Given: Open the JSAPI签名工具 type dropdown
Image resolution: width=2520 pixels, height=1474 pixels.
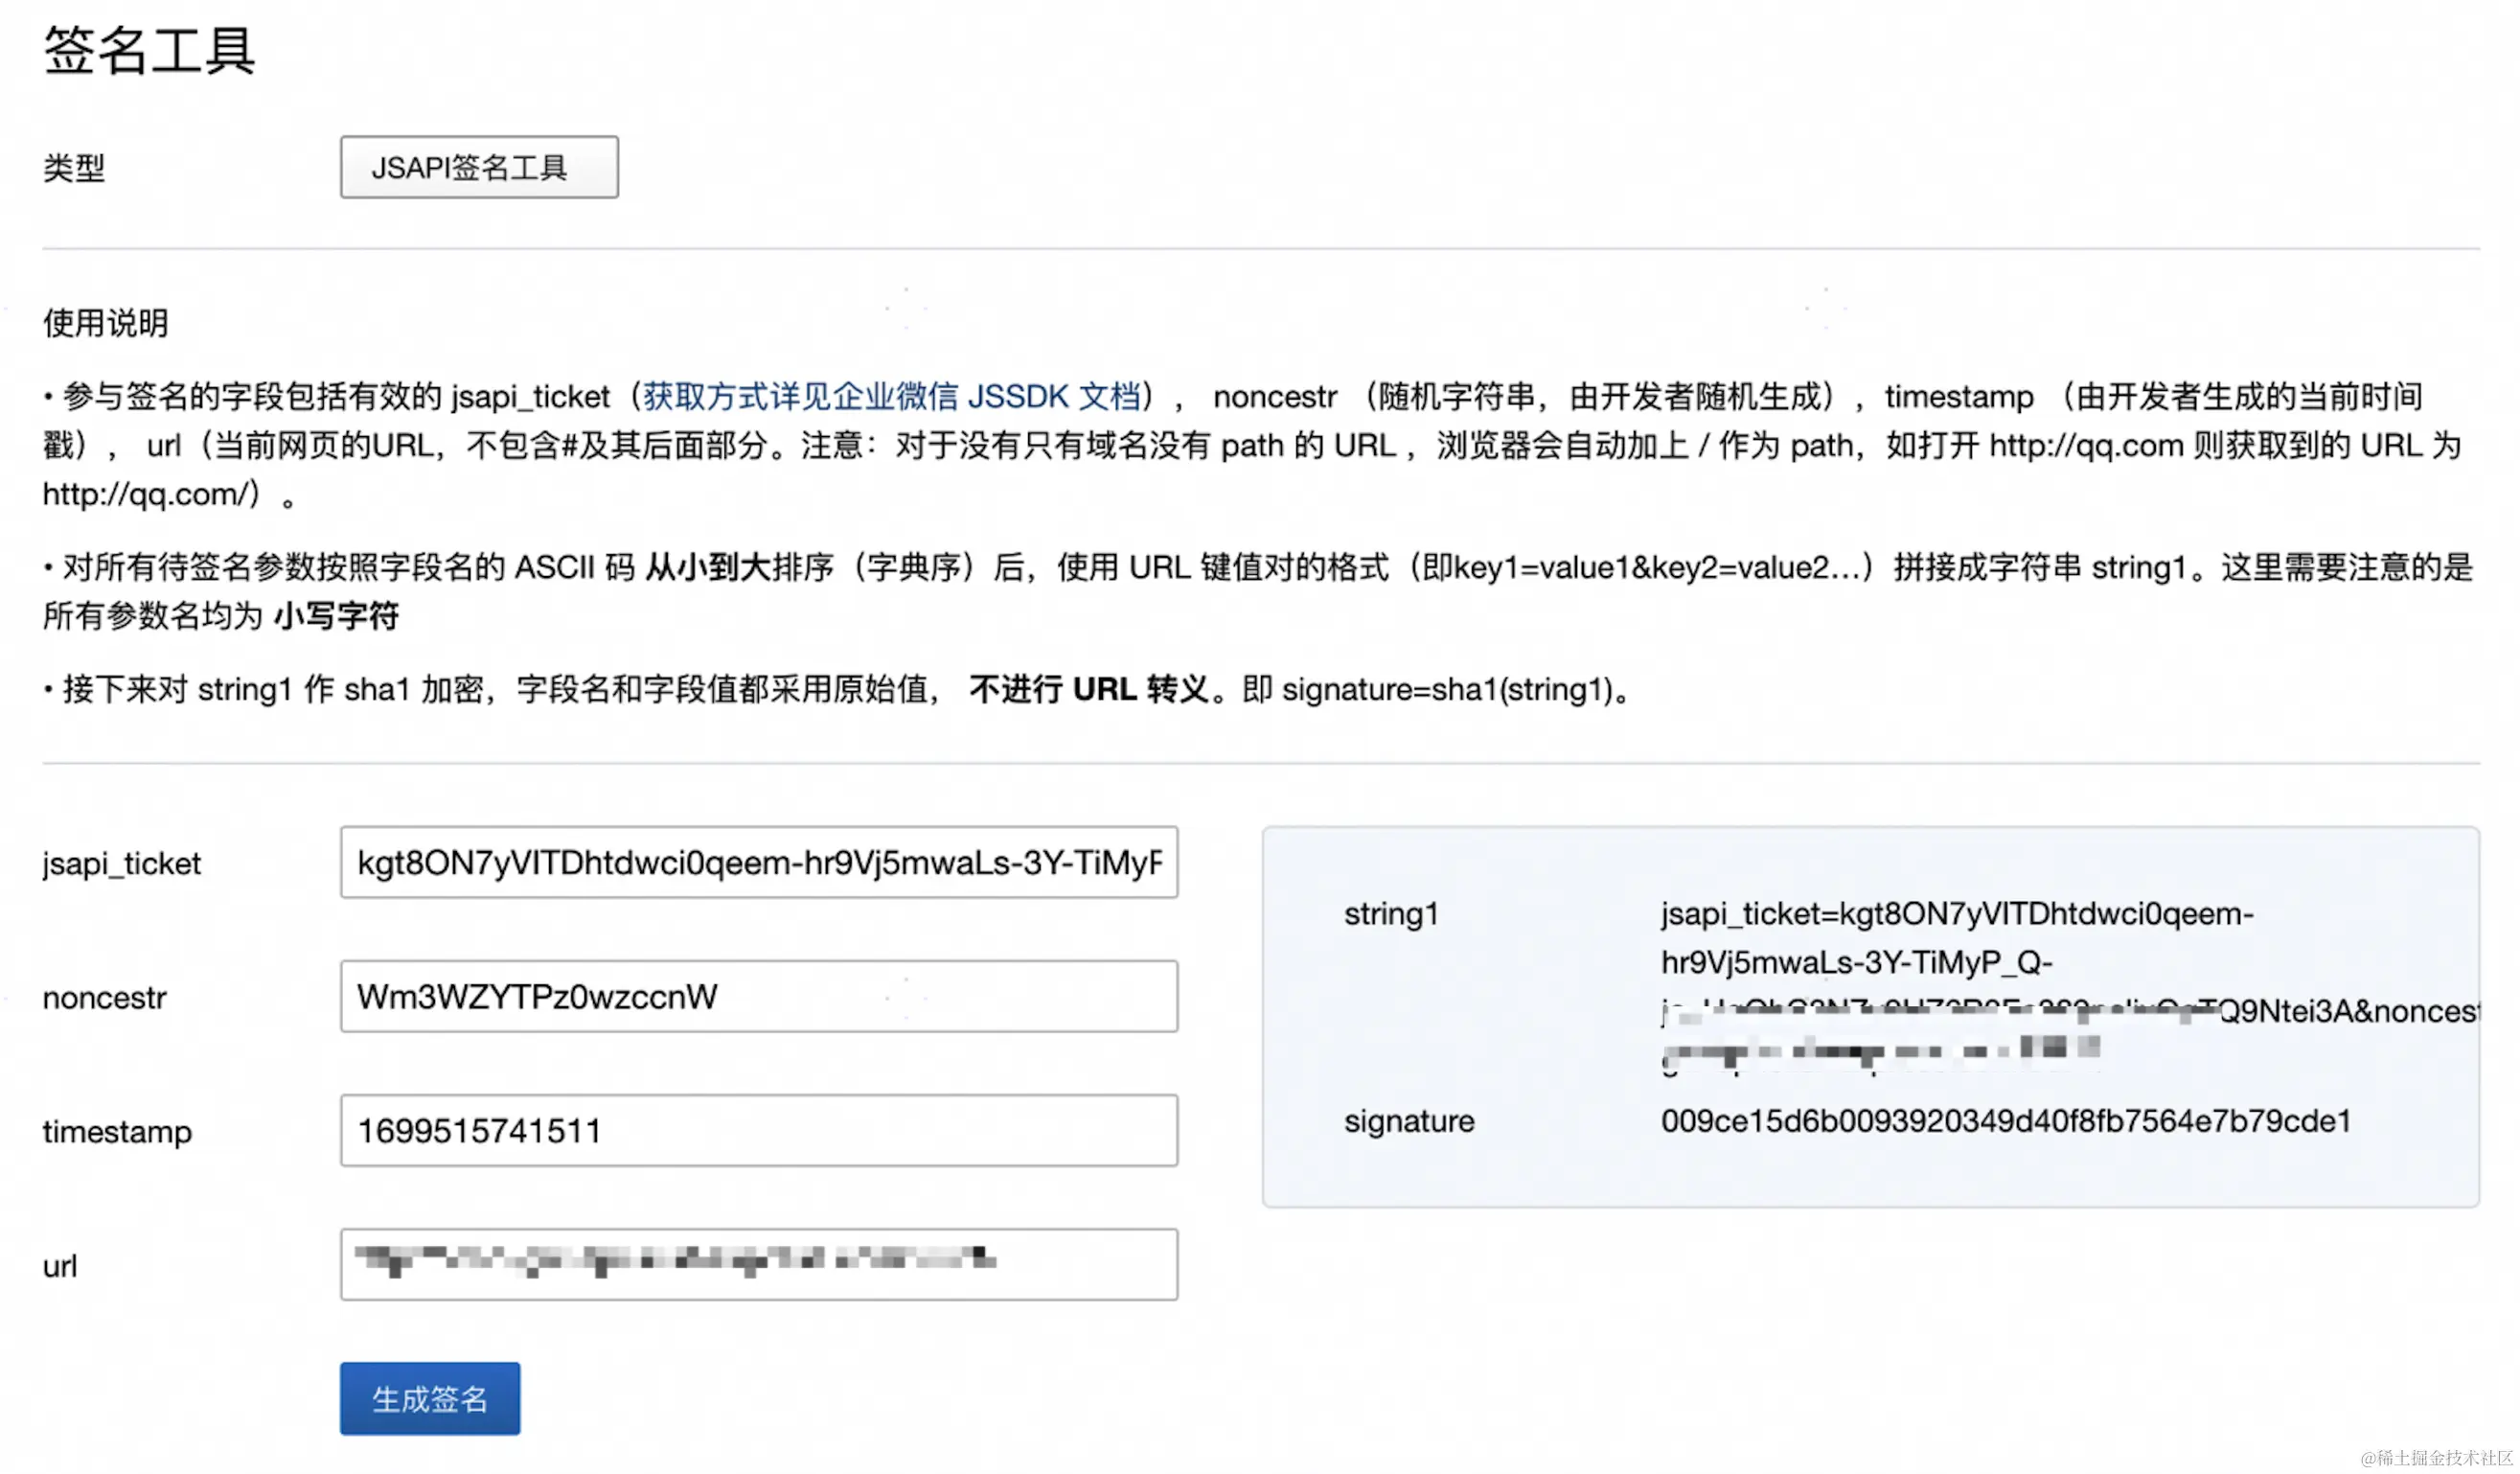Looking at the screenshot, I should click(x=479, y=167).
